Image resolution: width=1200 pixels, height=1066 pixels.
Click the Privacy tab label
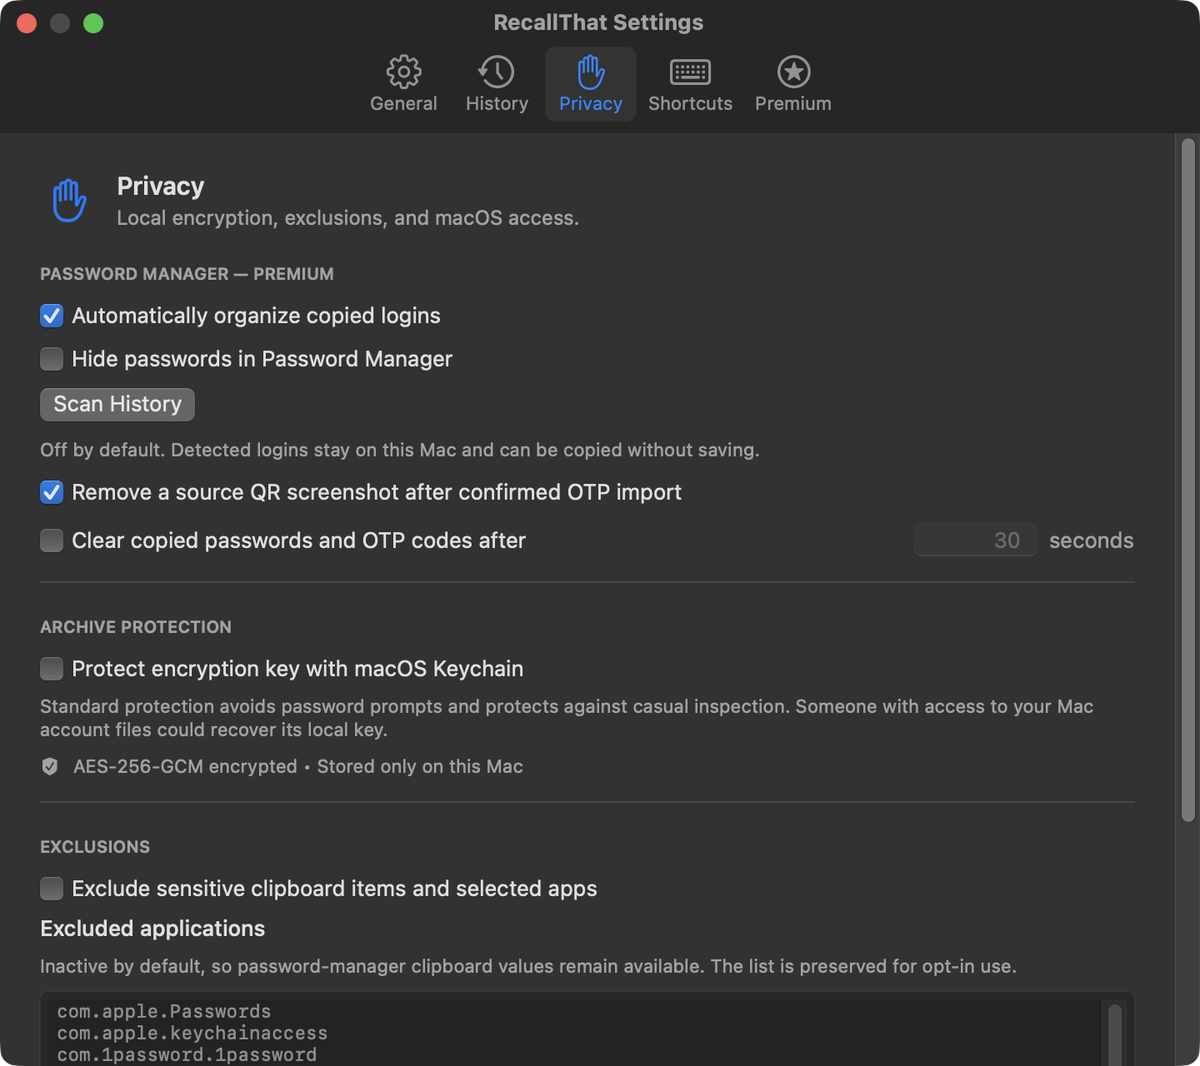pyautogui.click(x=591, y=104)
